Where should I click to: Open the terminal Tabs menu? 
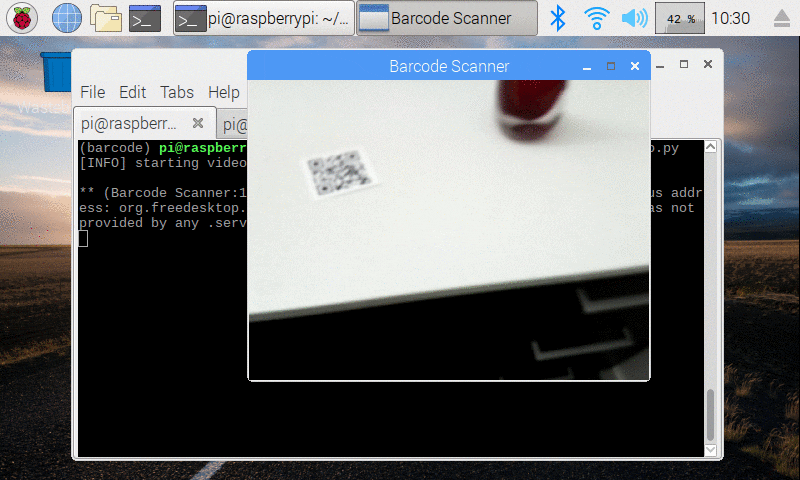click(x=177, y=92)
